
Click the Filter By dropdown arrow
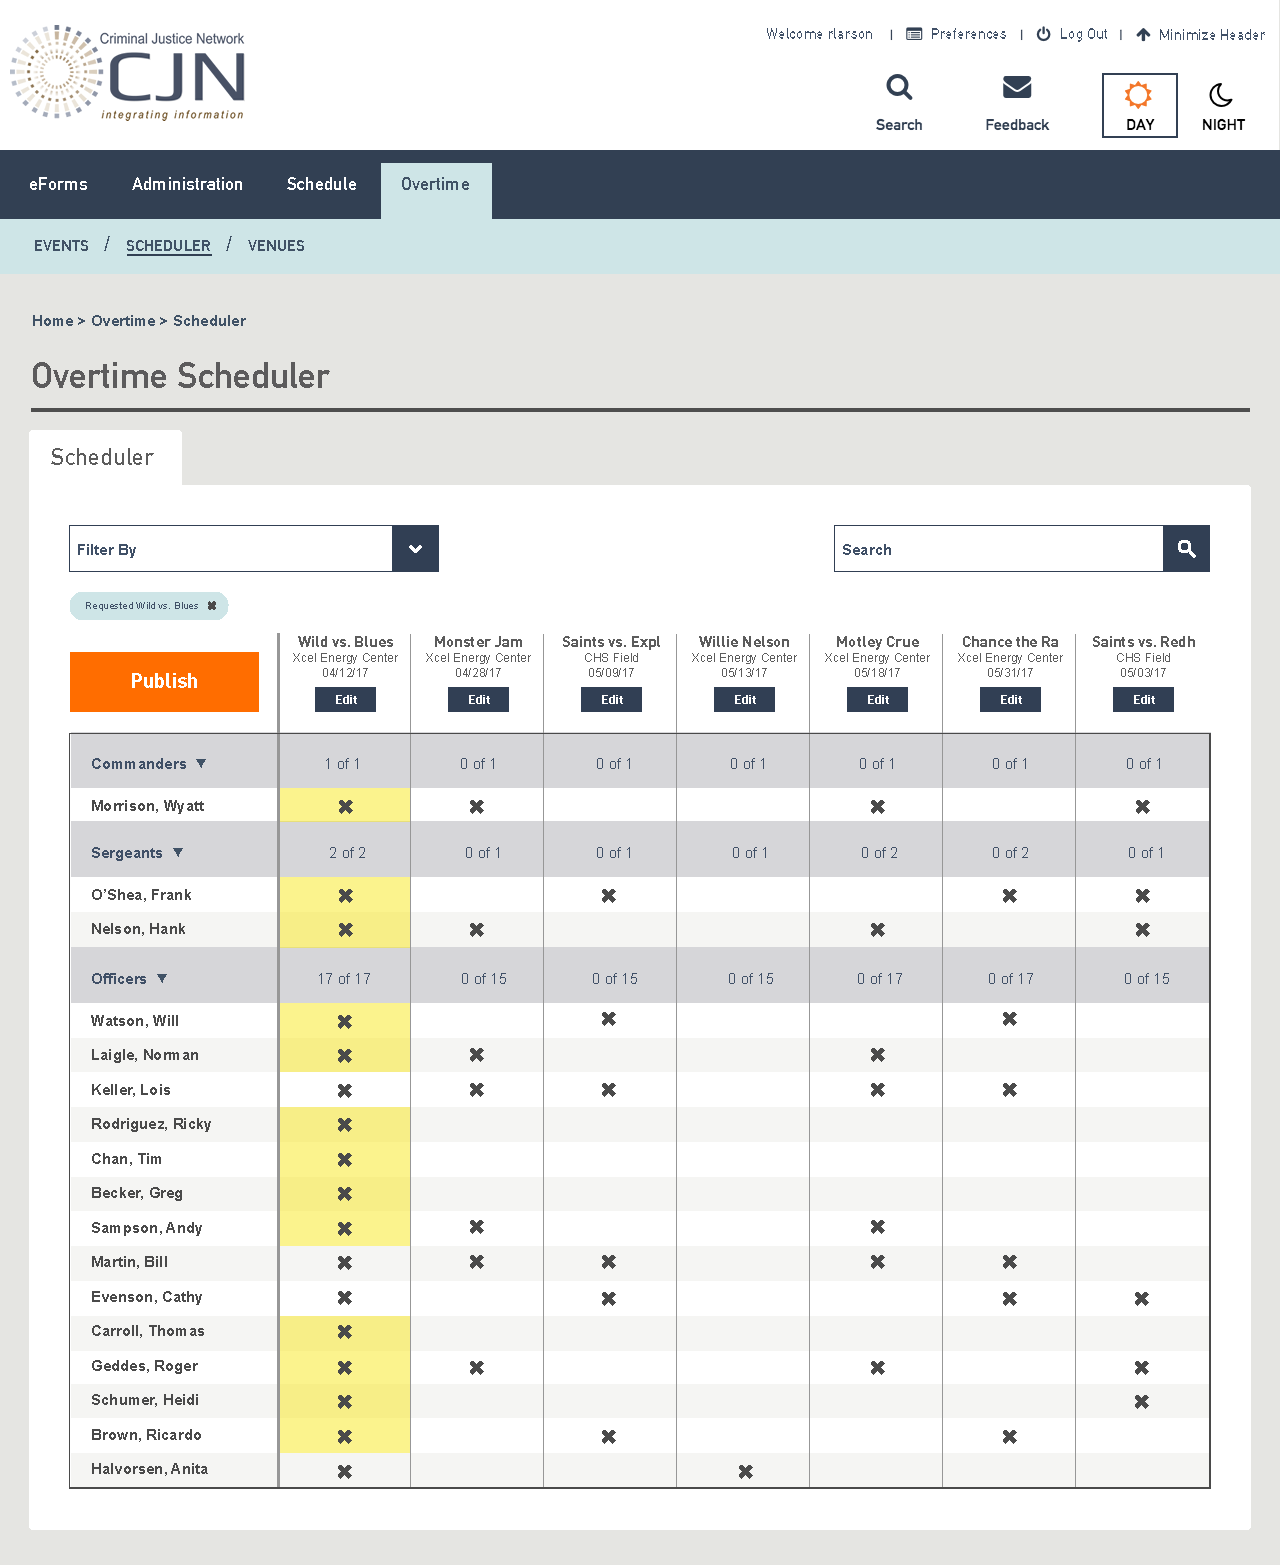pos(415,549)
